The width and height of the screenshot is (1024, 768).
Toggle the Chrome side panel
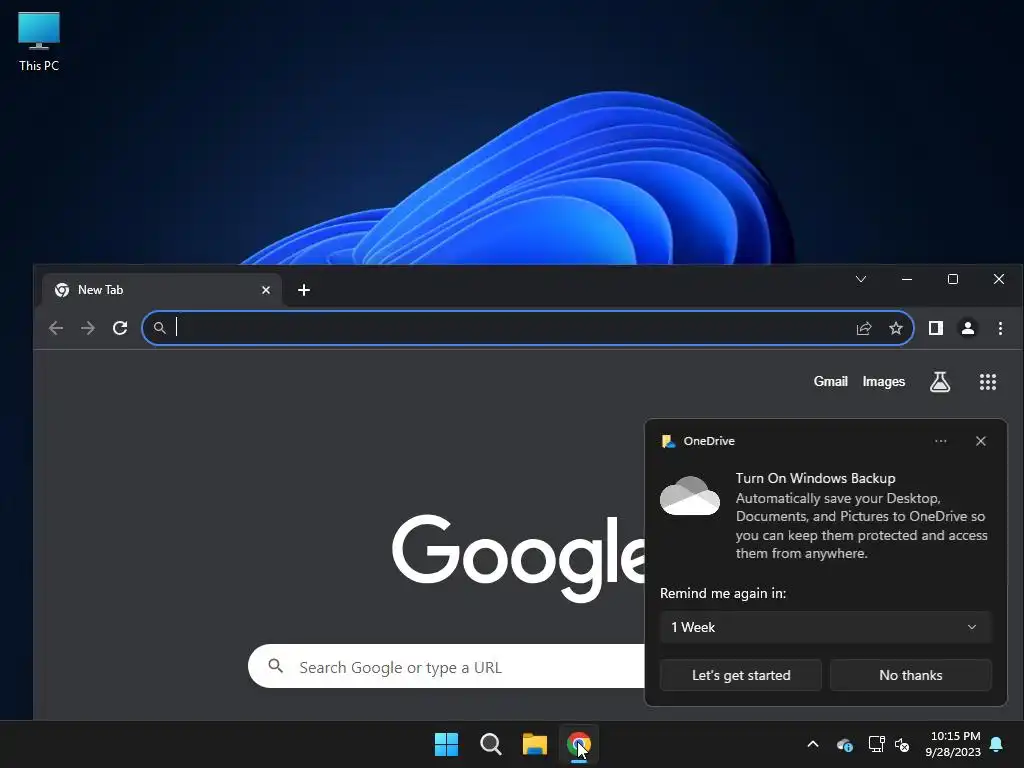pyautogui.click(x=936, y=328)
